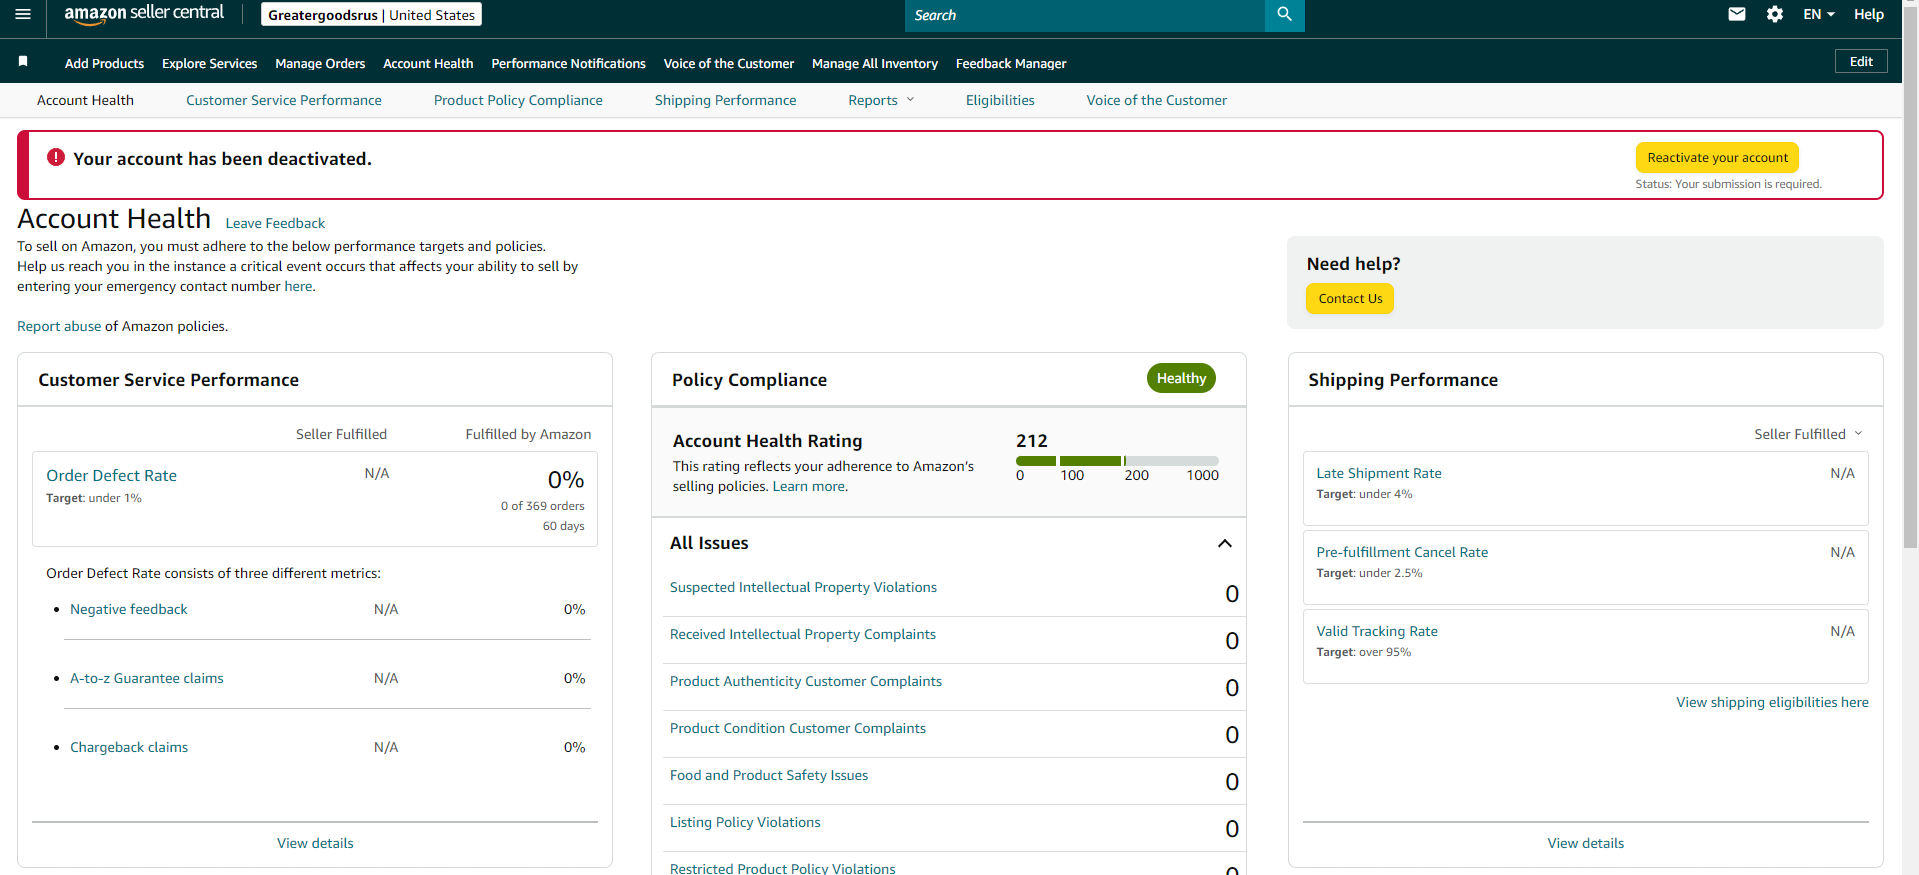Click the red deactivation alert icon
1919x875 pixels.
(x=56, y=158)
